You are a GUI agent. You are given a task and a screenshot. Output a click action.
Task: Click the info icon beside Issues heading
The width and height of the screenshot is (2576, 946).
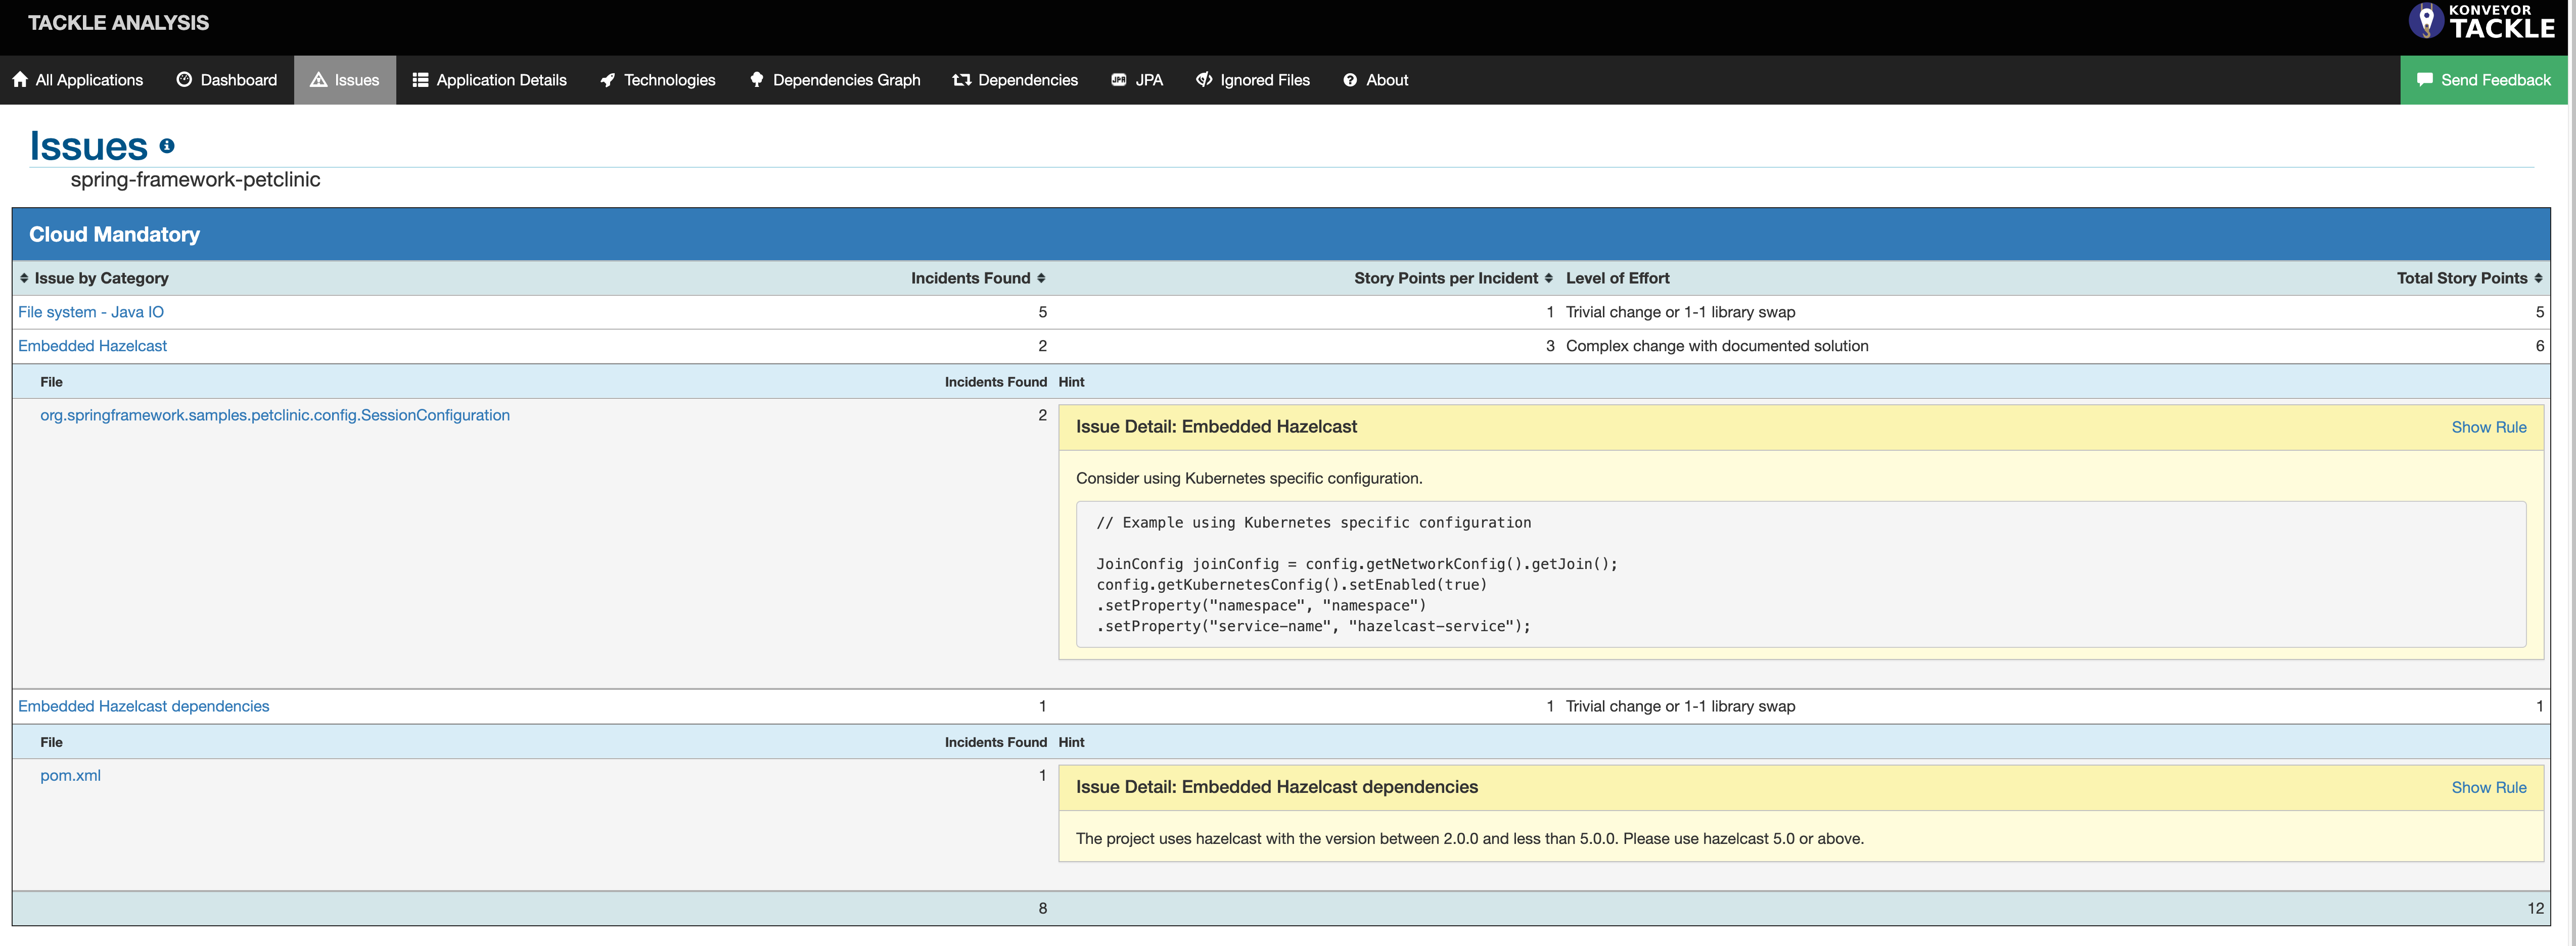[167, 146]
